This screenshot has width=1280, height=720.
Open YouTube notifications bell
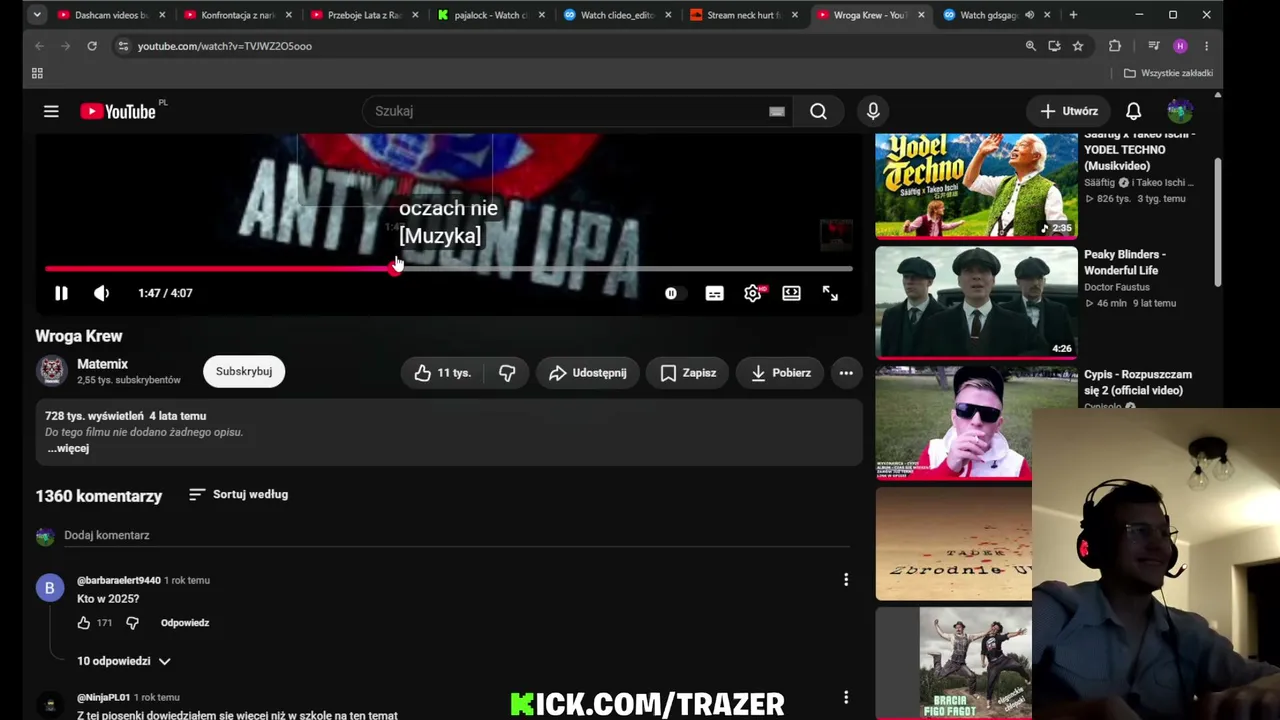point(1133,111)
